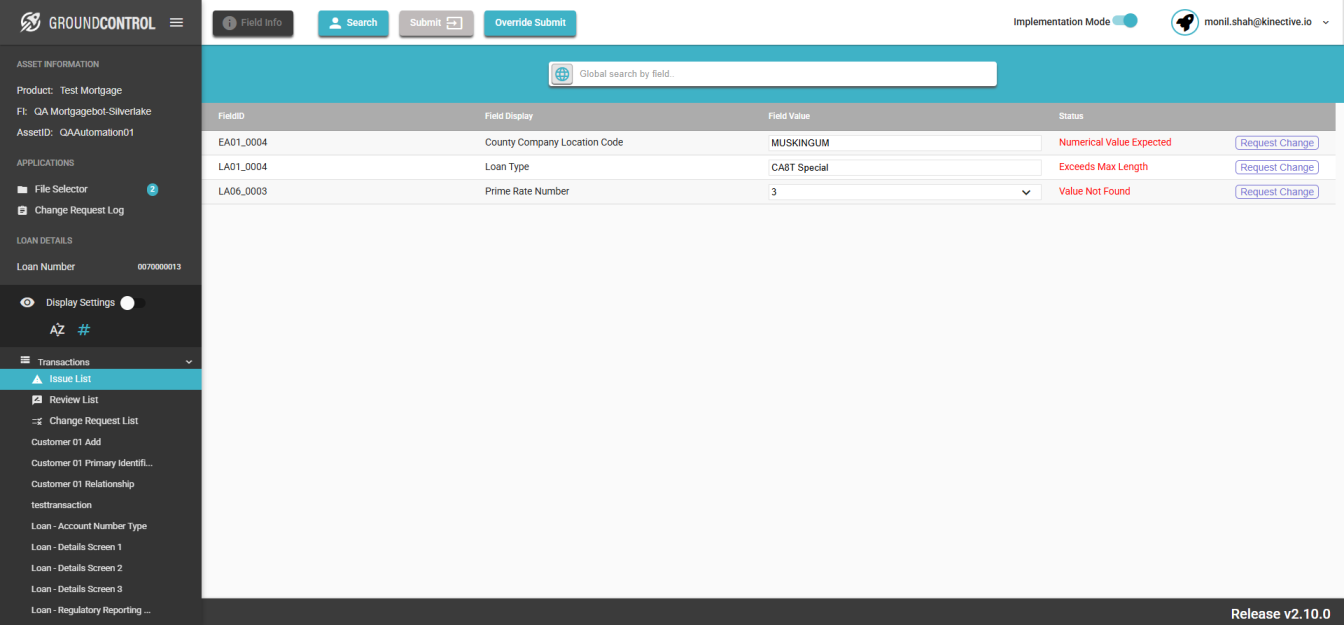This screenshot has width=1344, height=625.
Task: Click the File Selector folder icon
Action: tap(22, 189)
